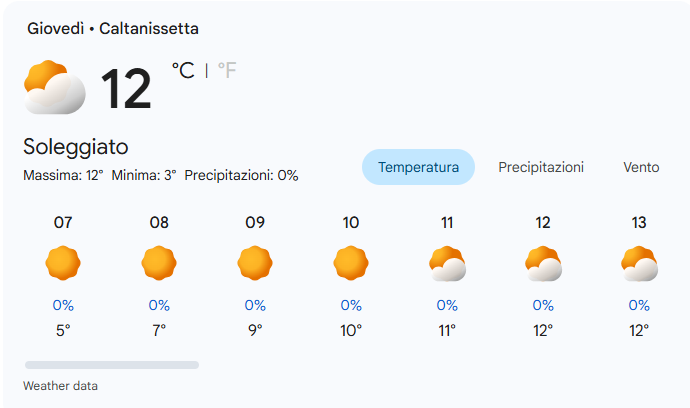
Task: Click the sunny icon for hour 09
Action: 255,263
